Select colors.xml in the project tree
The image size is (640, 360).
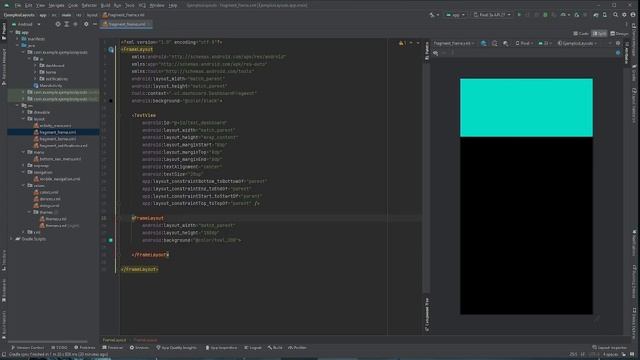point(46,192)
